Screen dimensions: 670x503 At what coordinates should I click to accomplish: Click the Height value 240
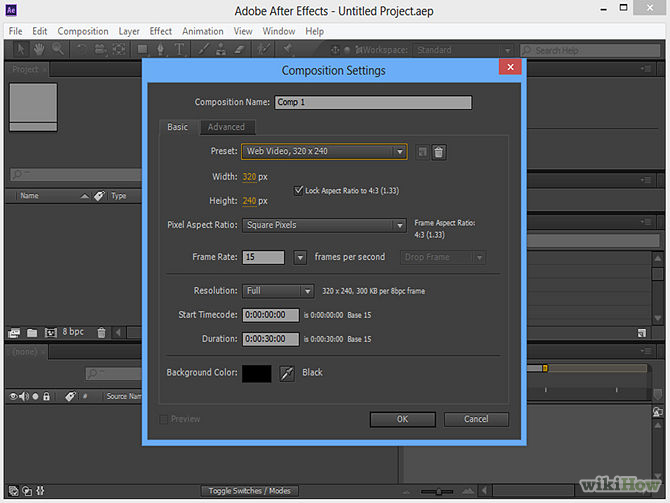249,201
